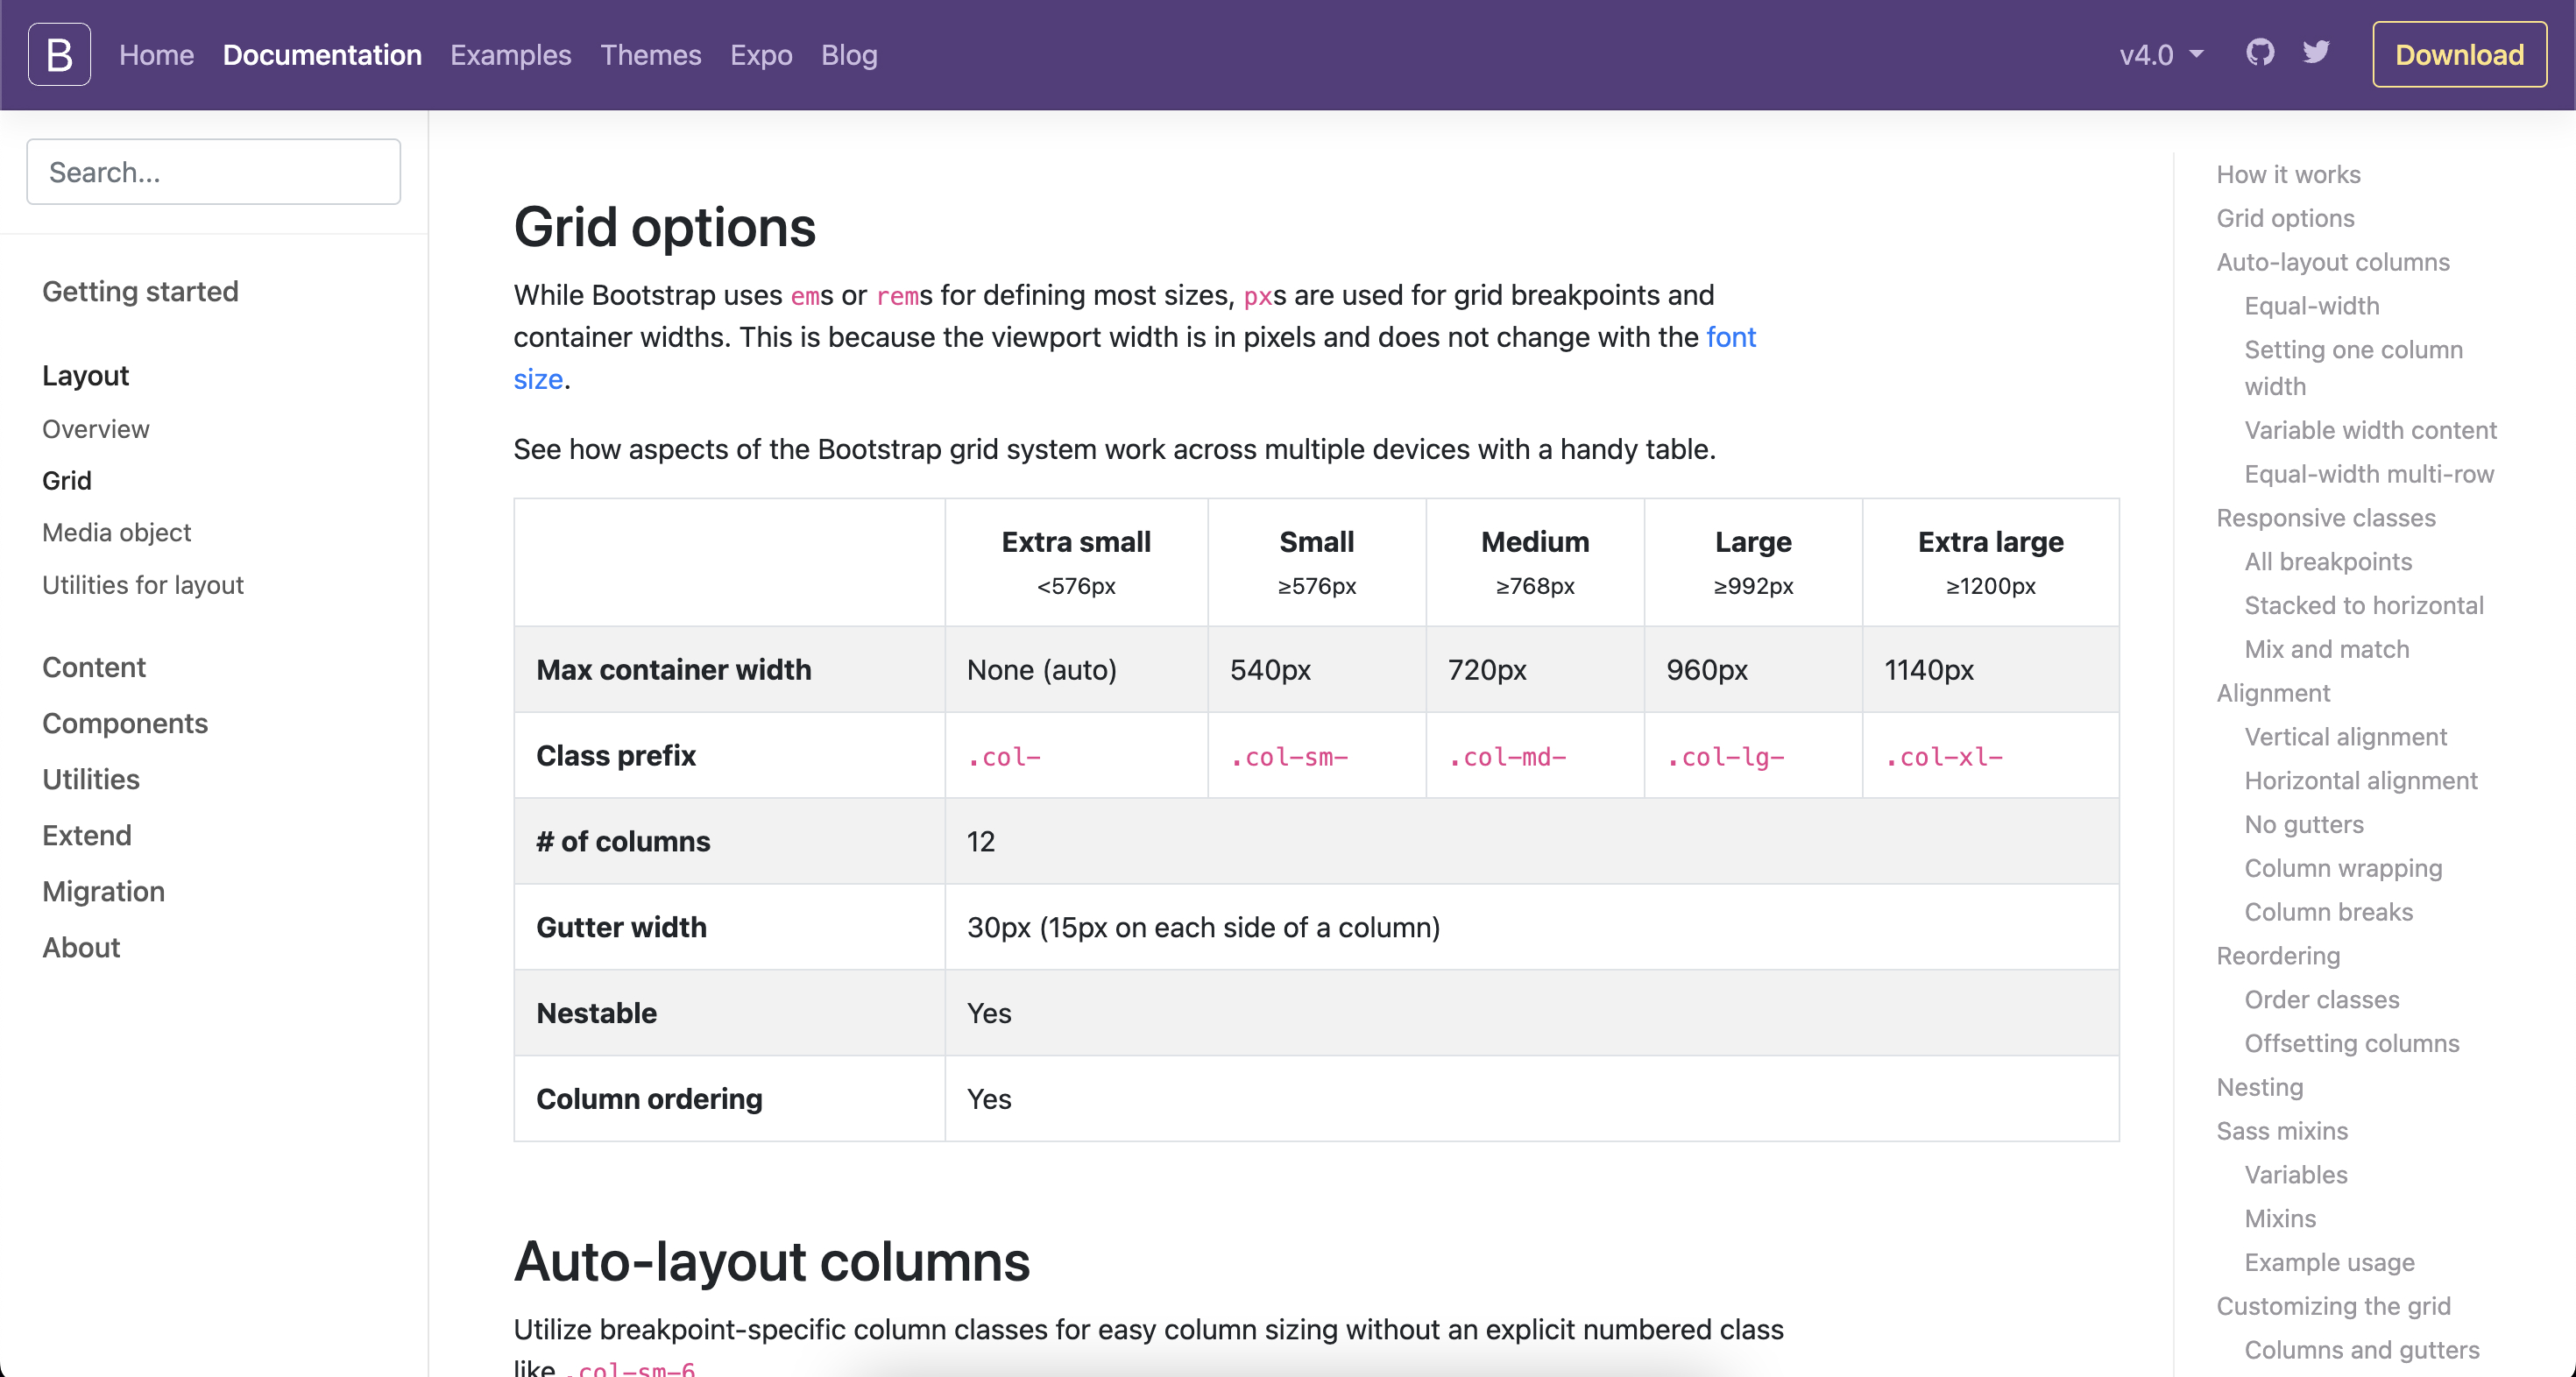Expand the Content sidebar section
The image size is (2576, 1377).
point(94,667)
